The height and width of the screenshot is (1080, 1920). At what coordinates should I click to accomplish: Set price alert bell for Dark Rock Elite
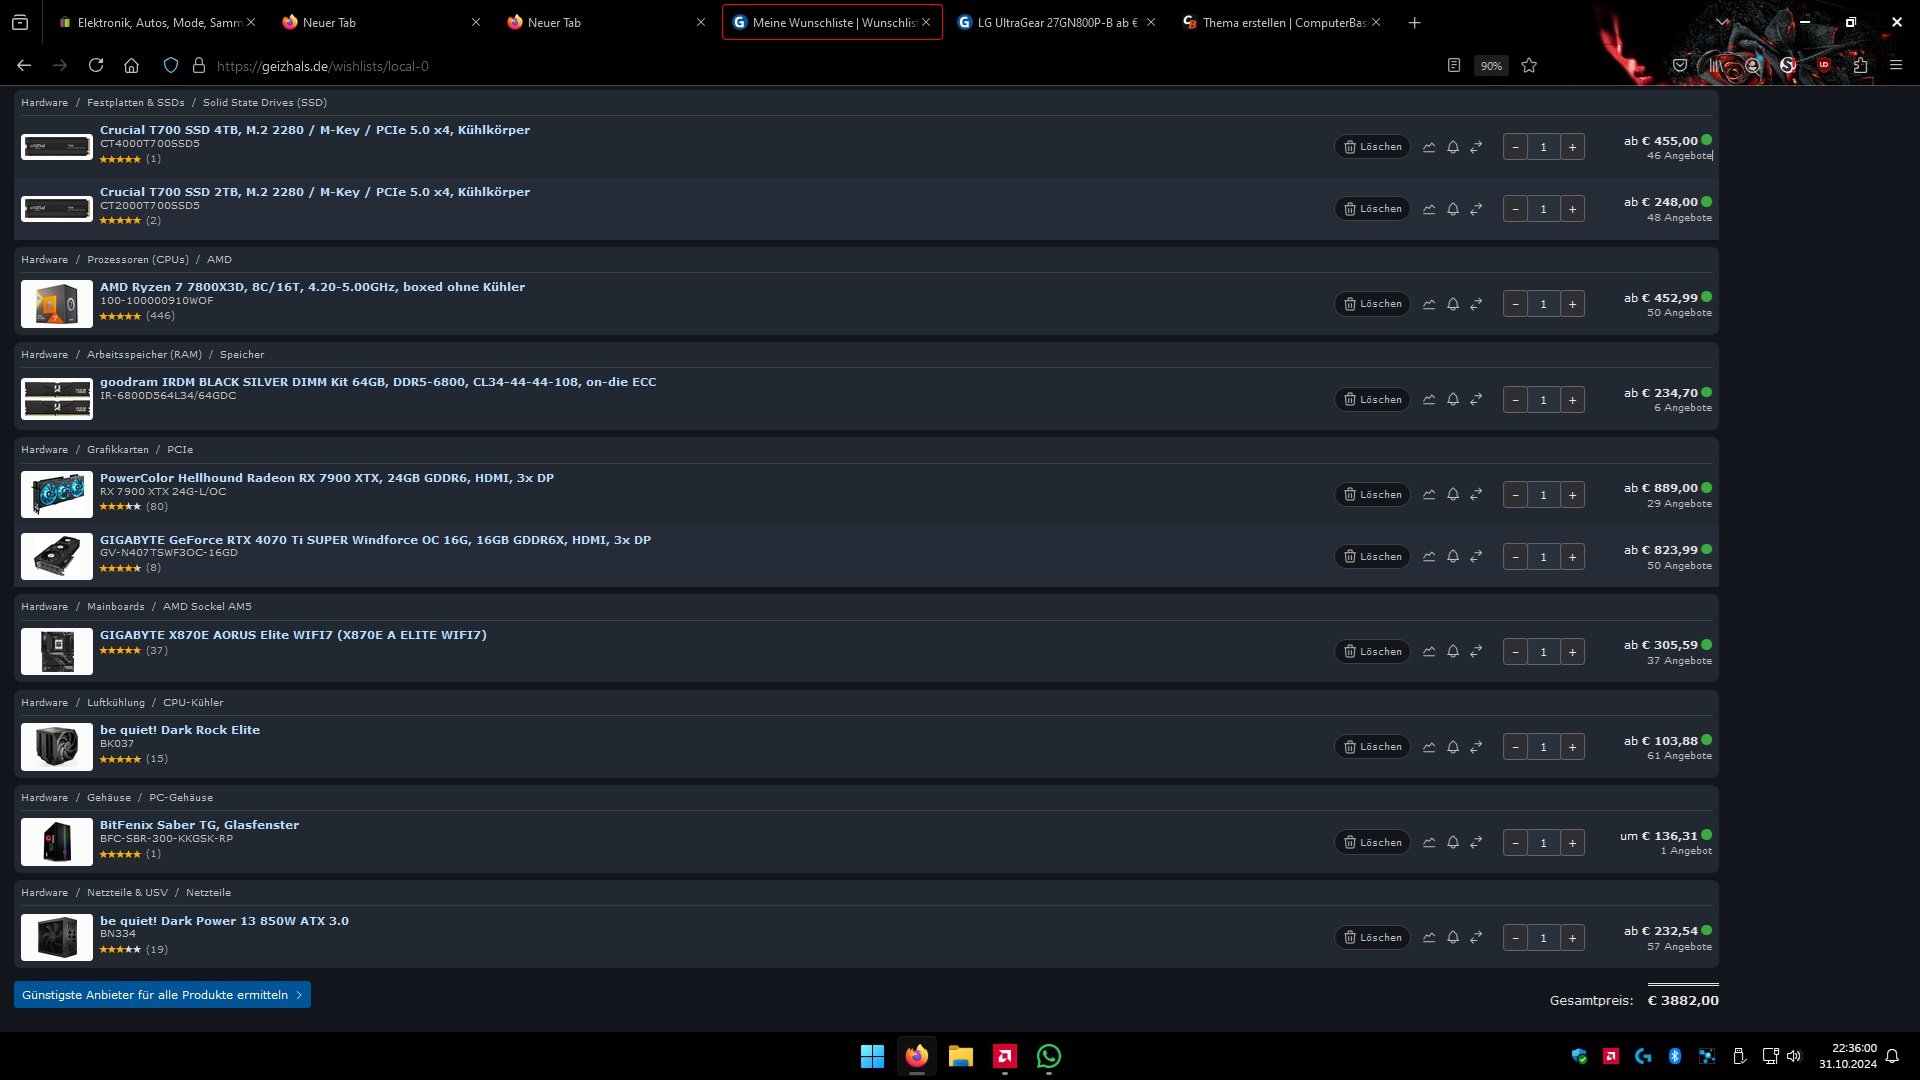(x=1453, y=747)
